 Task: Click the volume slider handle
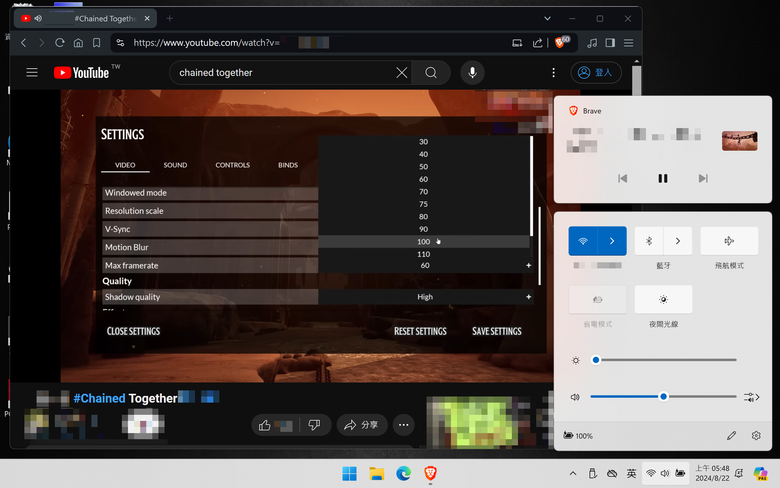[663, 396]
